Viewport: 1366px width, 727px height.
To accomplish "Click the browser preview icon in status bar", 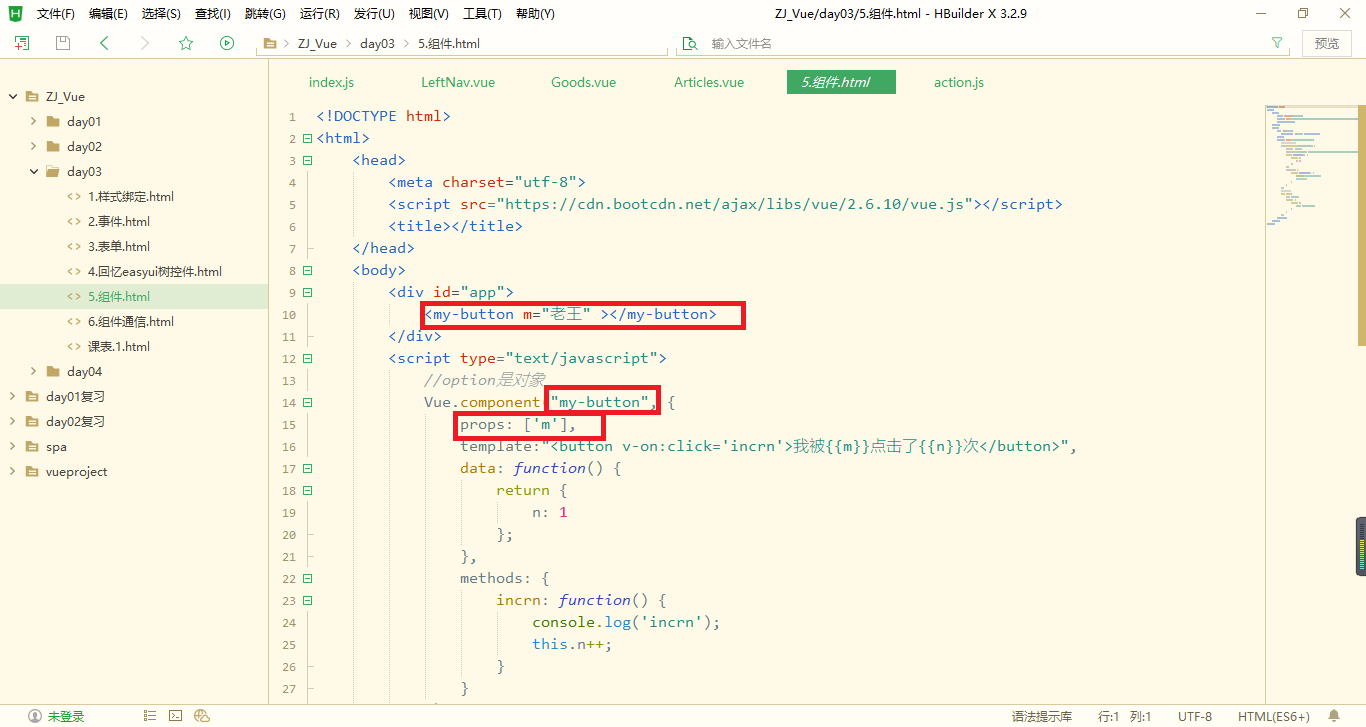I will [x=202, y=716].
